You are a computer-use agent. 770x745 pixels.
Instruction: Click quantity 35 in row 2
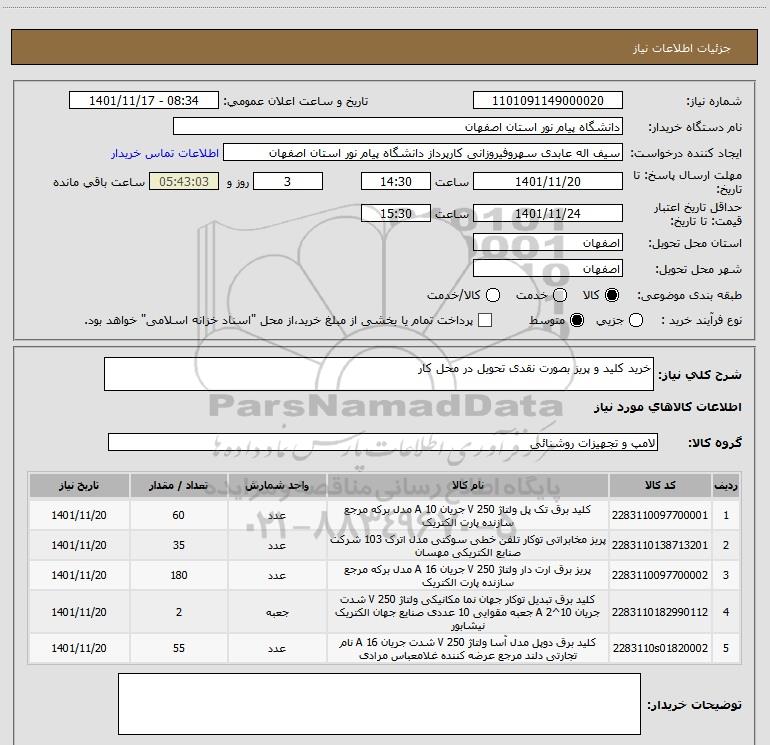pos(179,545)
